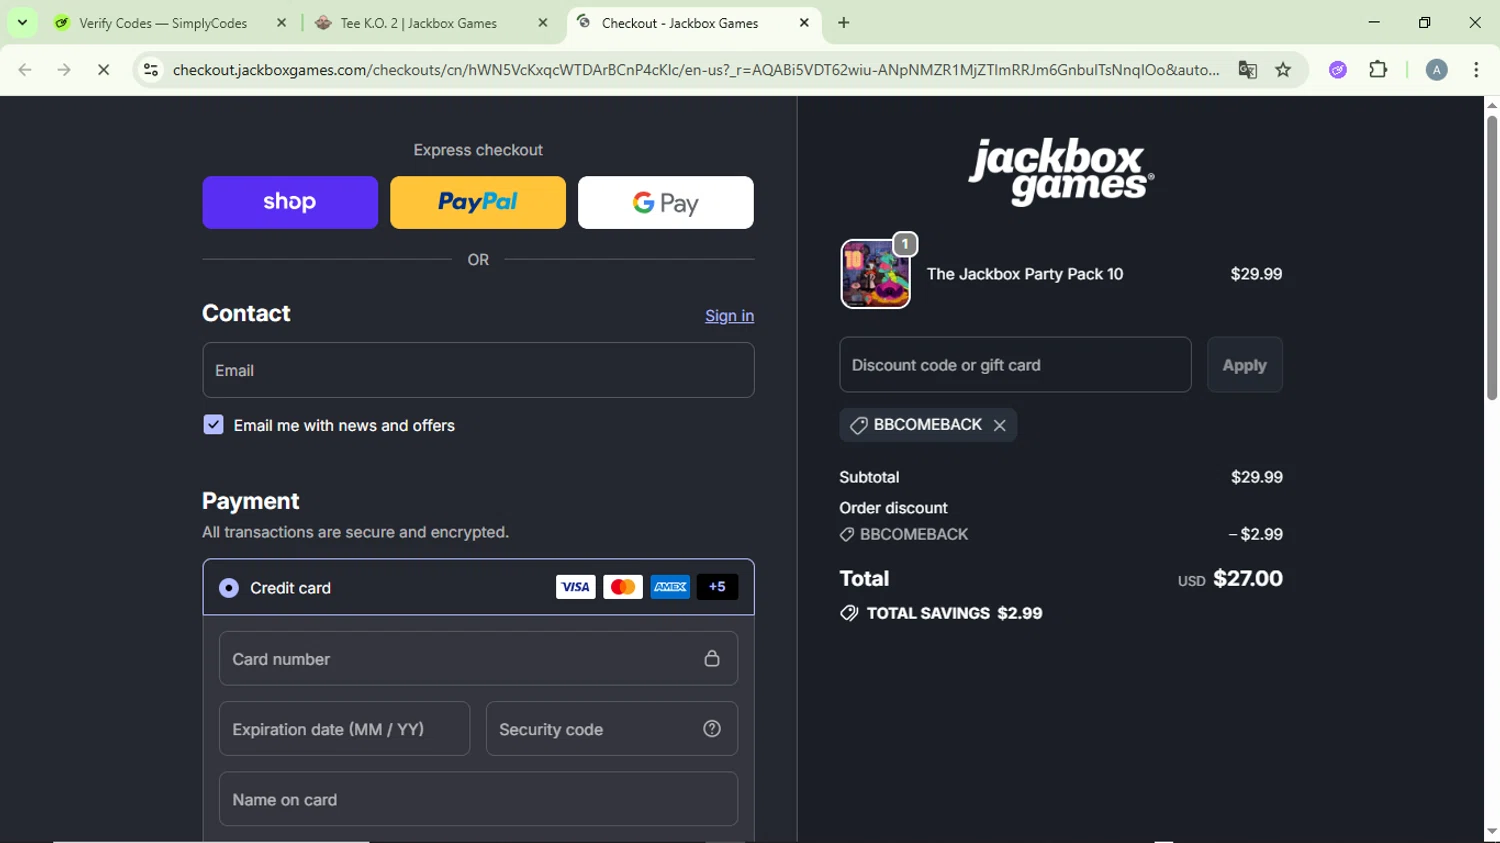Bookmark this page with star icon
This screenshot has width=1500, height=843.
1284,70
